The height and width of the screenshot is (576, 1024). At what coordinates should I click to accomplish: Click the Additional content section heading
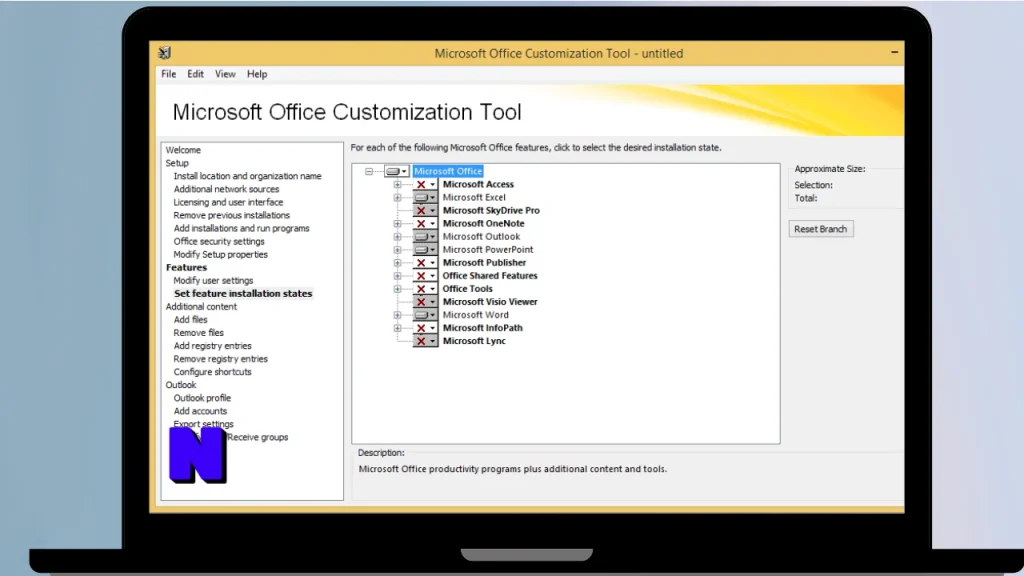(201, 306)
